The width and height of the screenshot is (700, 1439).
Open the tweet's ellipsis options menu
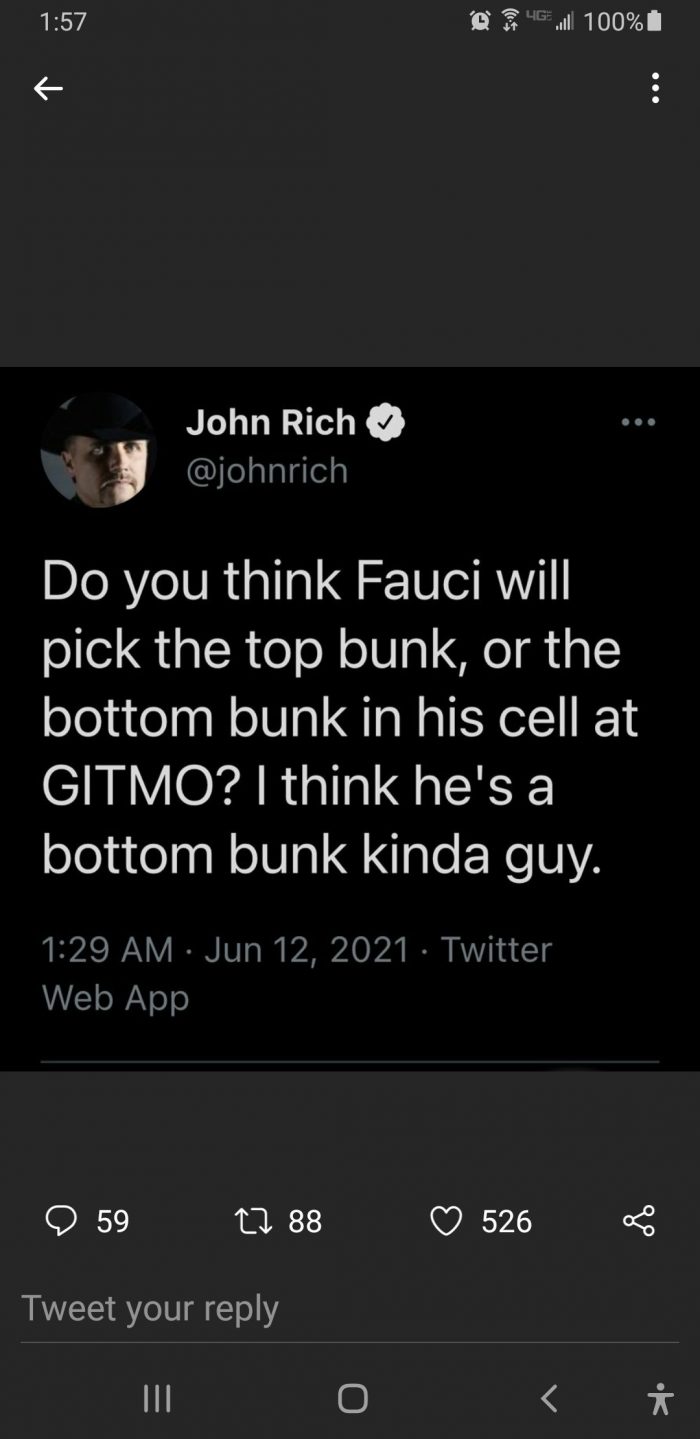638,422
